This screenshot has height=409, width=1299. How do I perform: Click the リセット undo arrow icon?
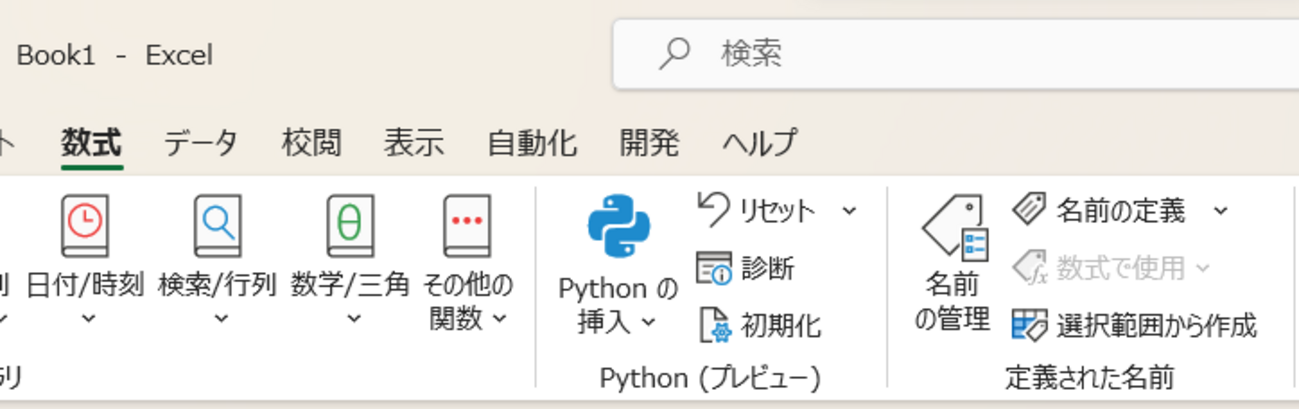point(713,209)
